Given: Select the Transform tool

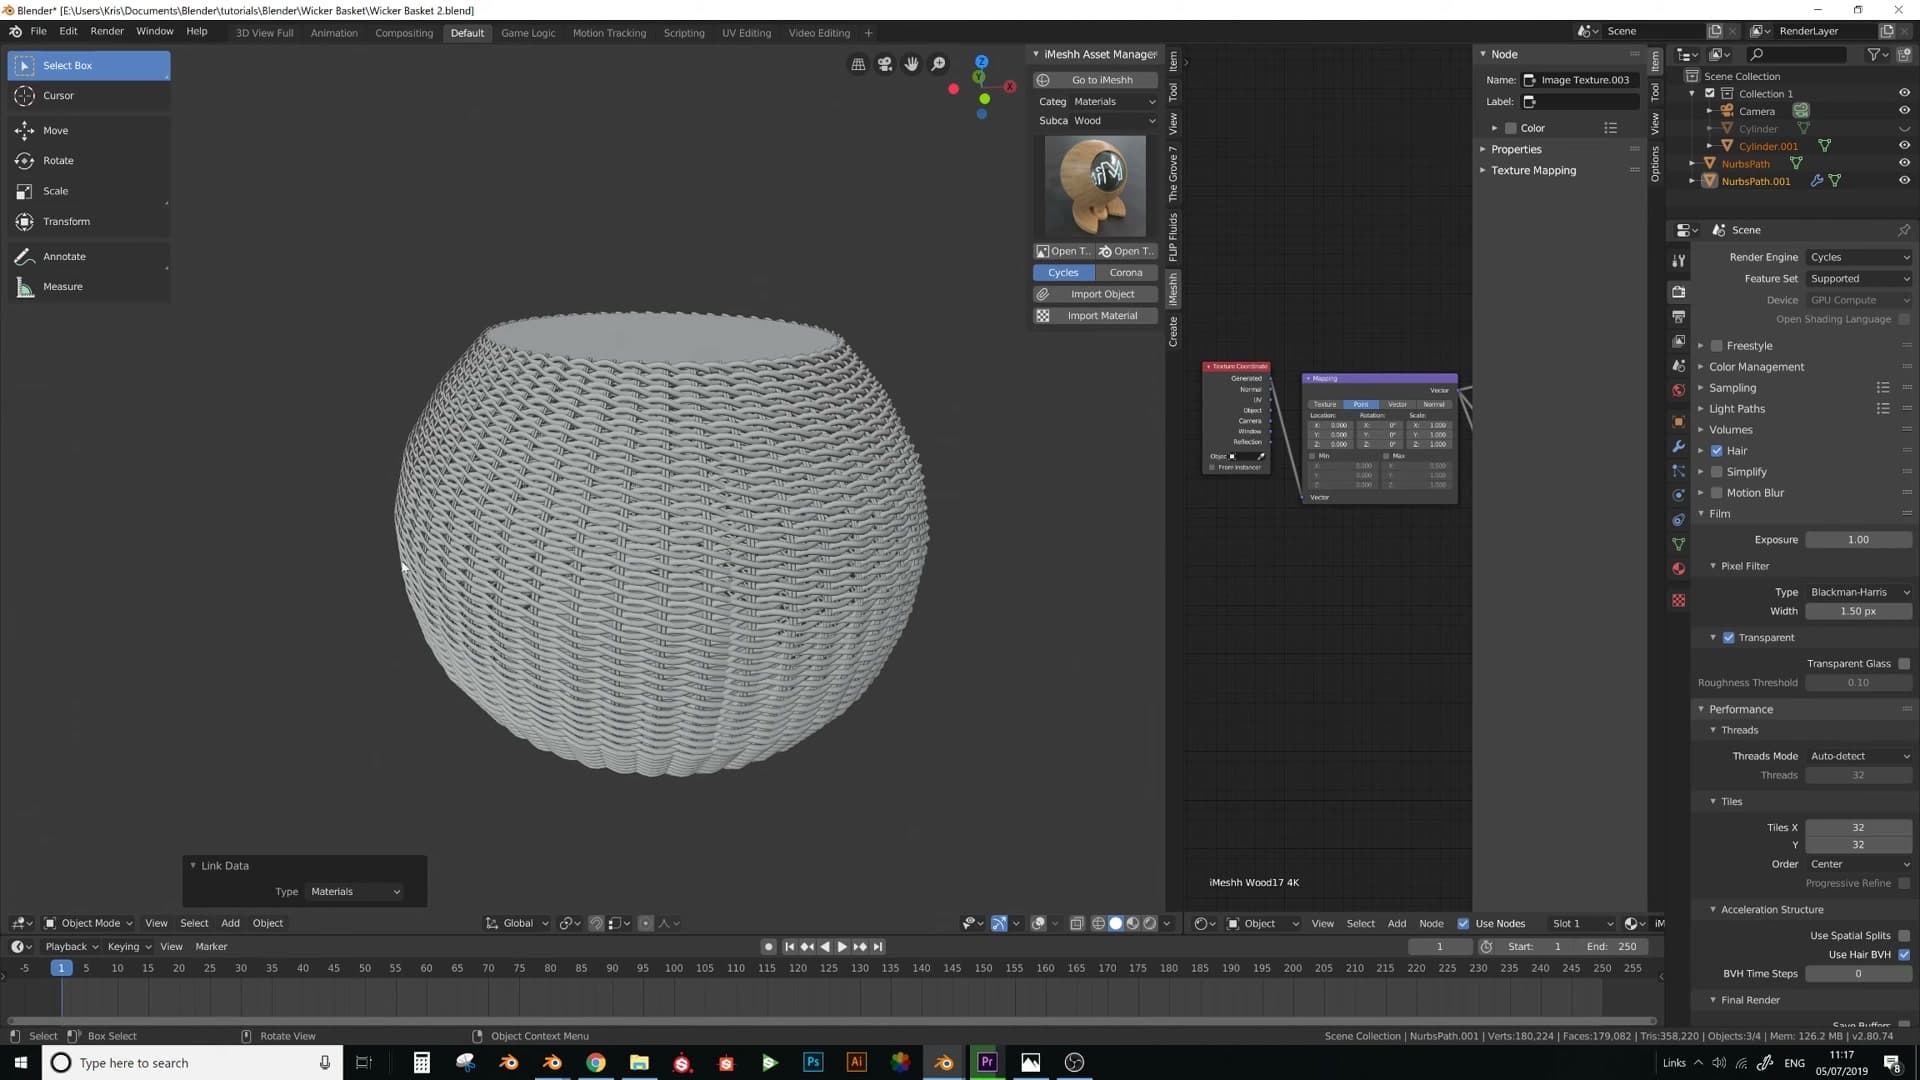Looking at the screenshot, I should pyautogui.click(x=88, y=222).
